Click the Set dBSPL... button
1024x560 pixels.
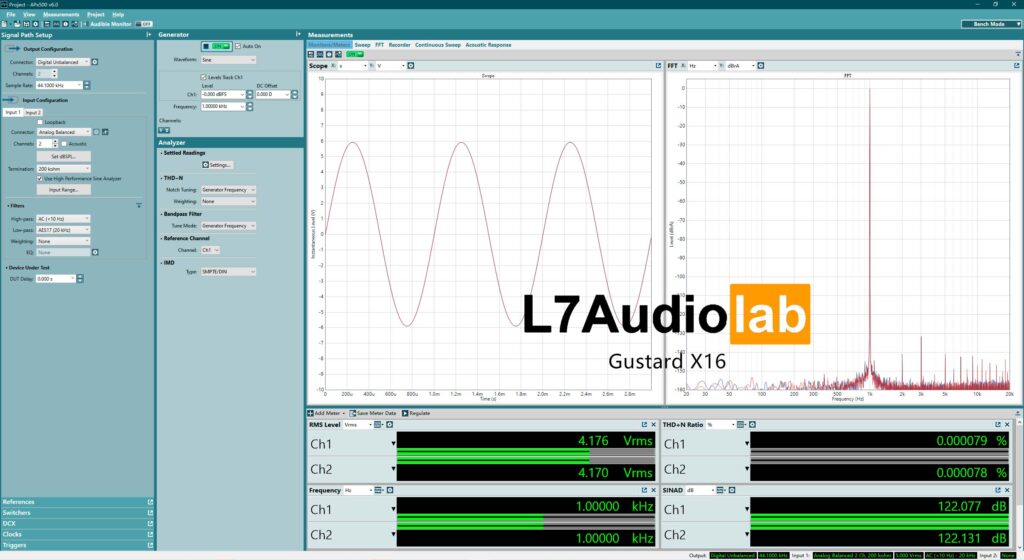pos(63,157)
